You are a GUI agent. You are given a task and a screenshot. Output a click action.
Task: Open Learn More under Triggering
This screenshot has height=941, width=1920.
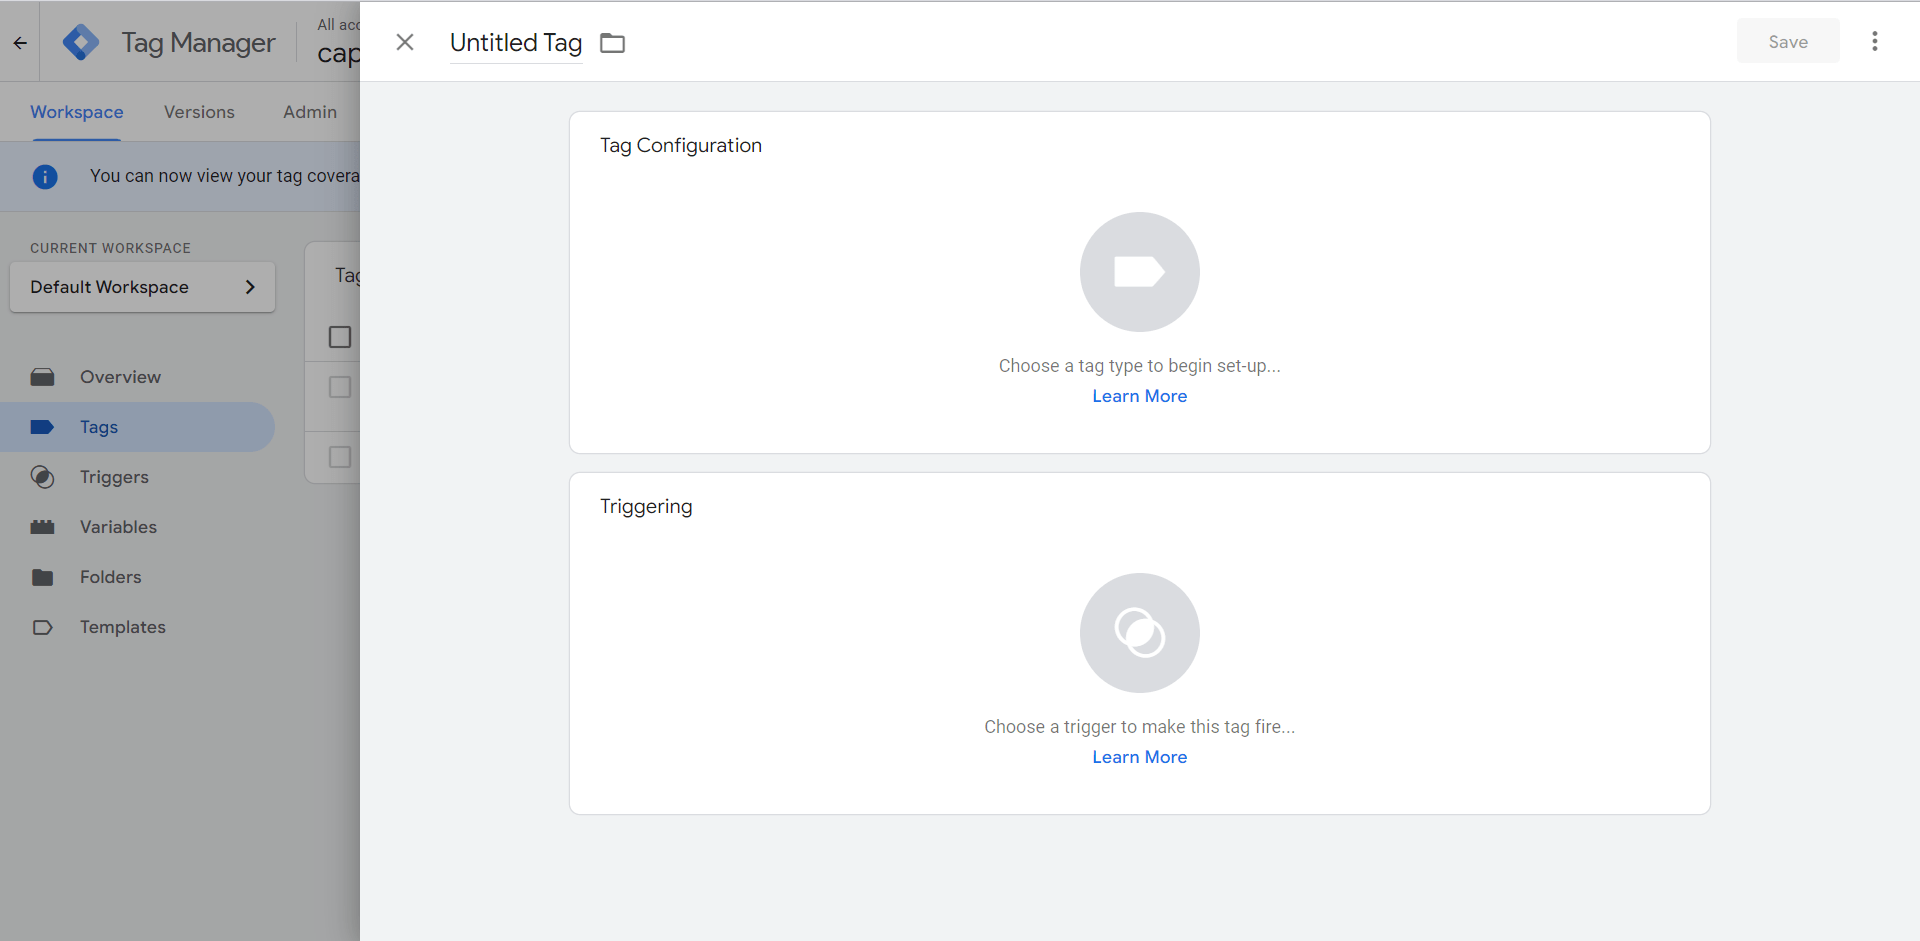tap(1140, 757)
